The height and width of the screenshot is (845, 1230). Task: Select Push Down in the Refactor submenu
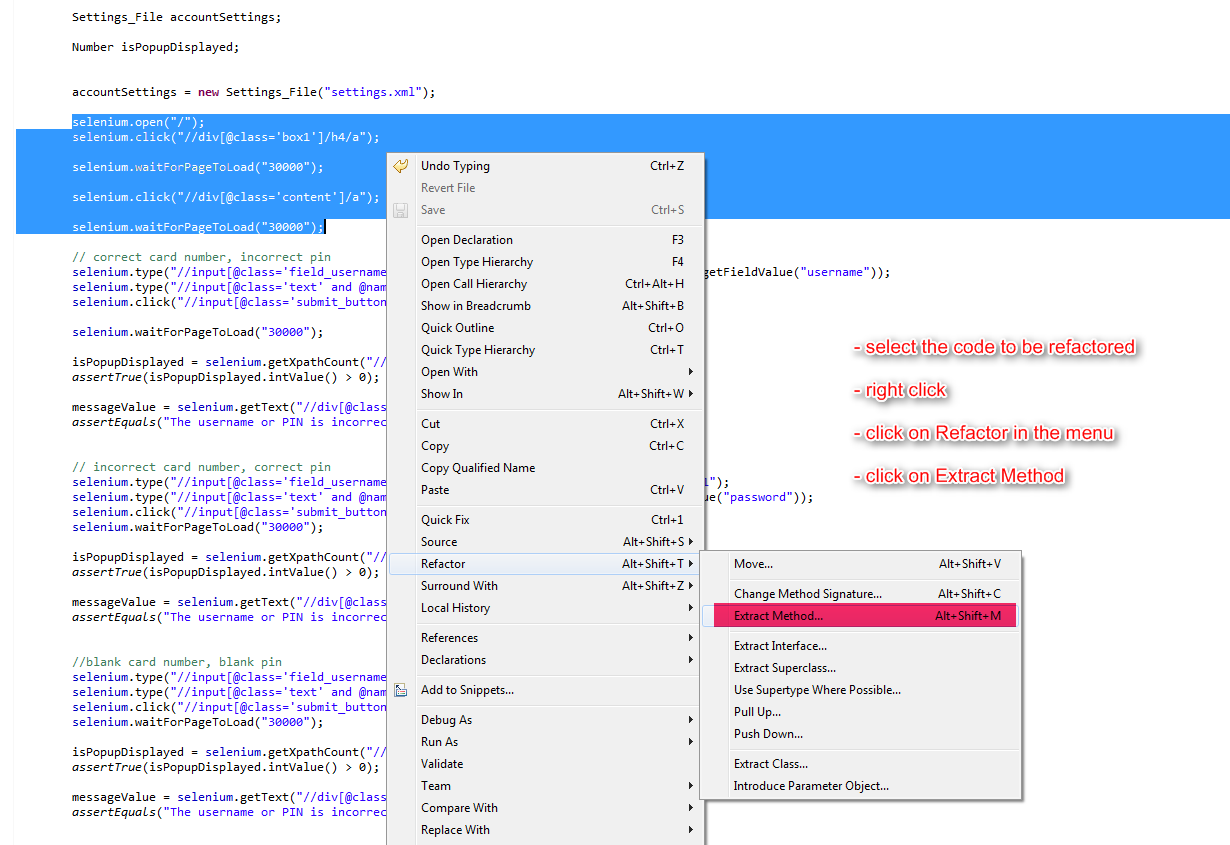[x=860, y=734]
